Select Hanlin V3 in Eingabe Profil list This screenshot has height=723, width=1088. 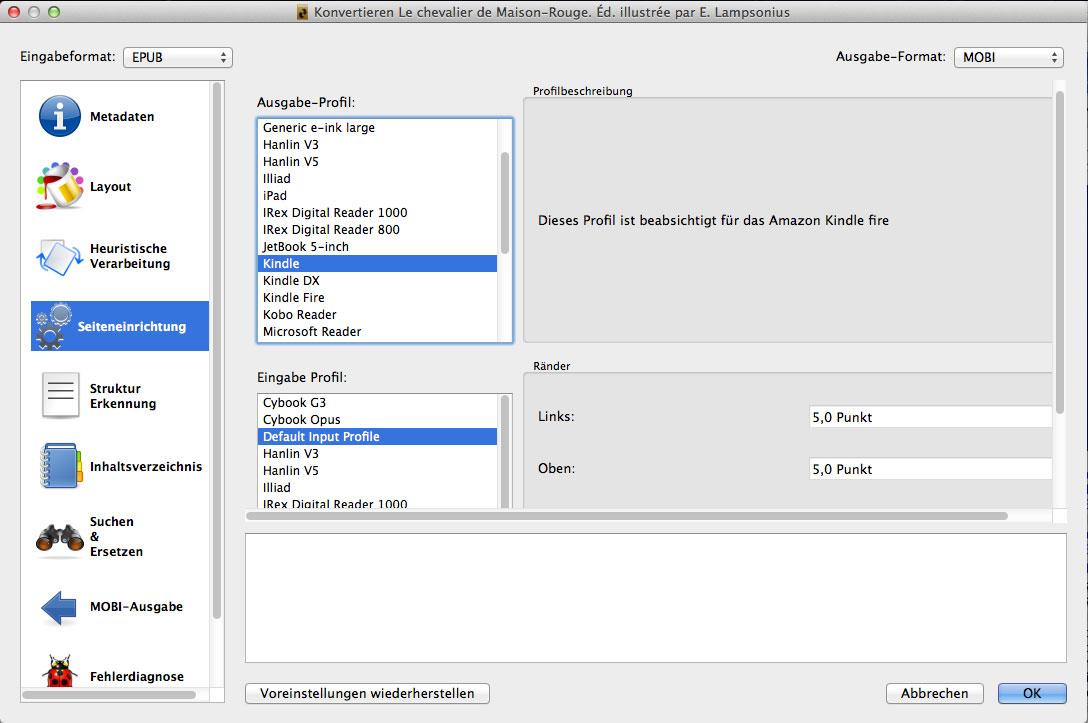click(x=377, y=454)
